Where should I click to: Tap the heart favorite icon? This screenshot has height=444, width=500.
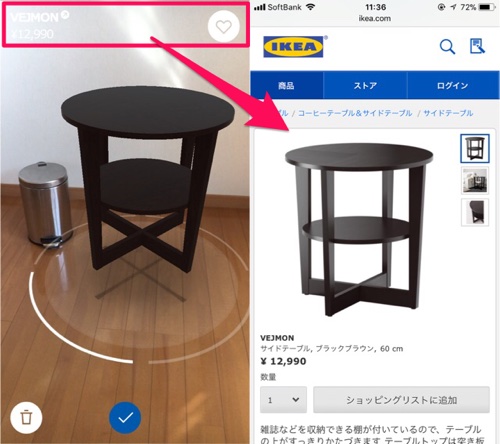pos(223,26)
